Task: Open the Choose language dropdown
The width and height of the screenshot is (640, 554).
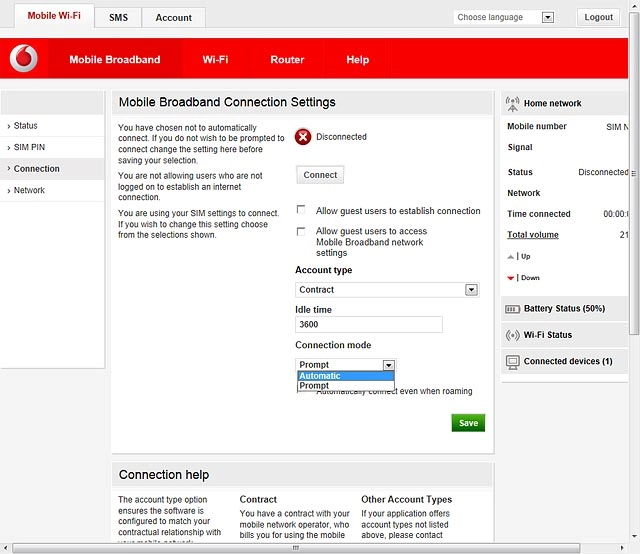Action: click(x=504, y=17)
